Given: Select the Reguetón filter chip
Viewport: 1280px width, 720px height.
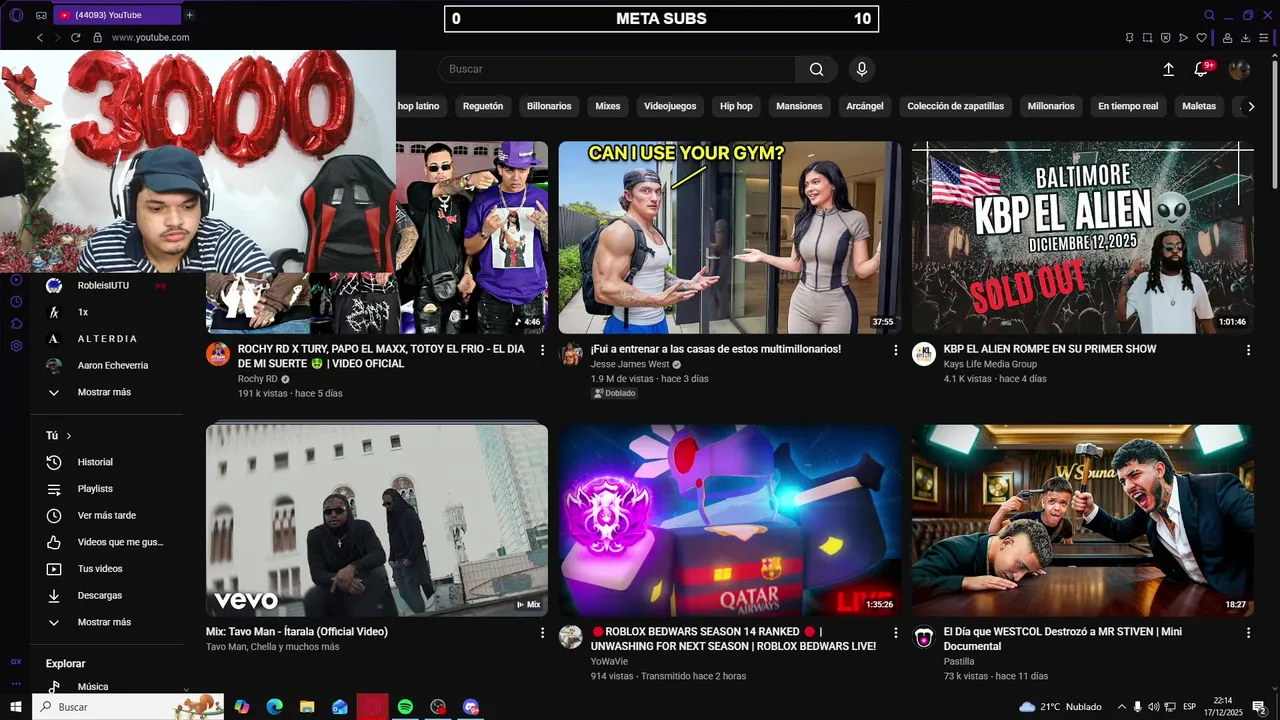Looking at the screenshot, I should coord(483,106).
